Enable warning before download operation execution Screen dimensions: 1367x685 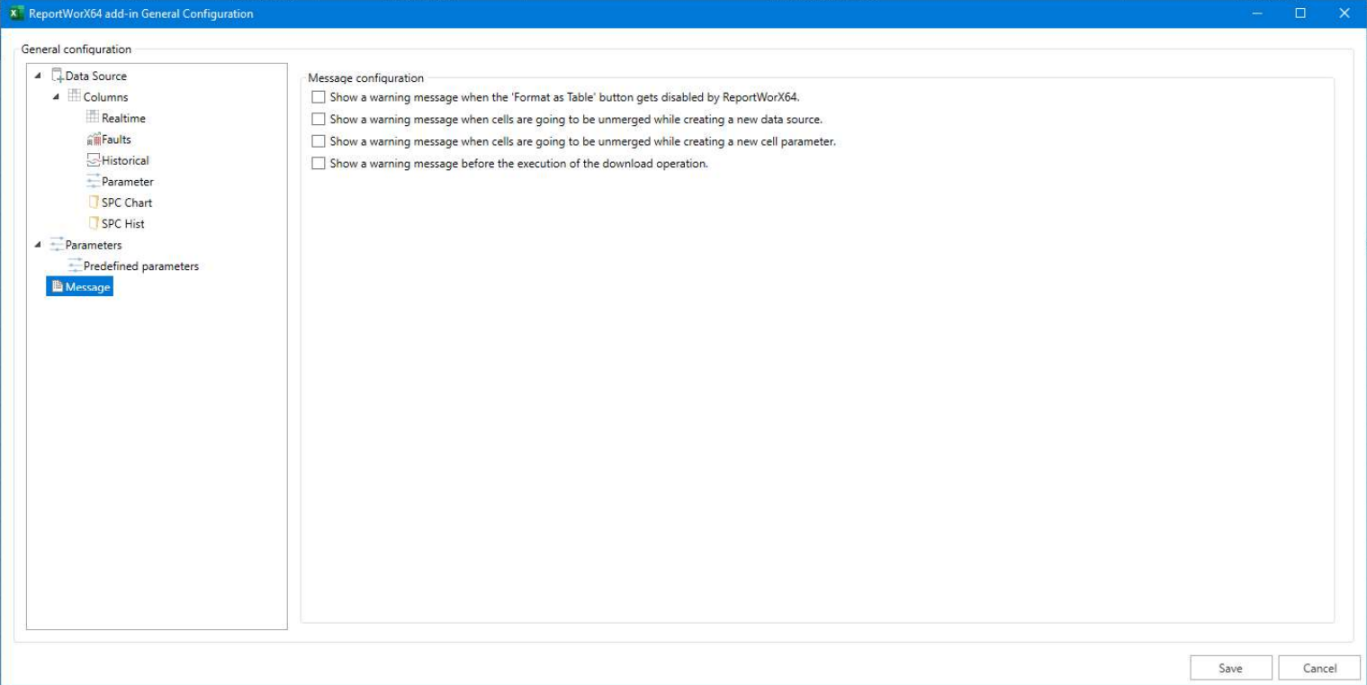(319, 162)
